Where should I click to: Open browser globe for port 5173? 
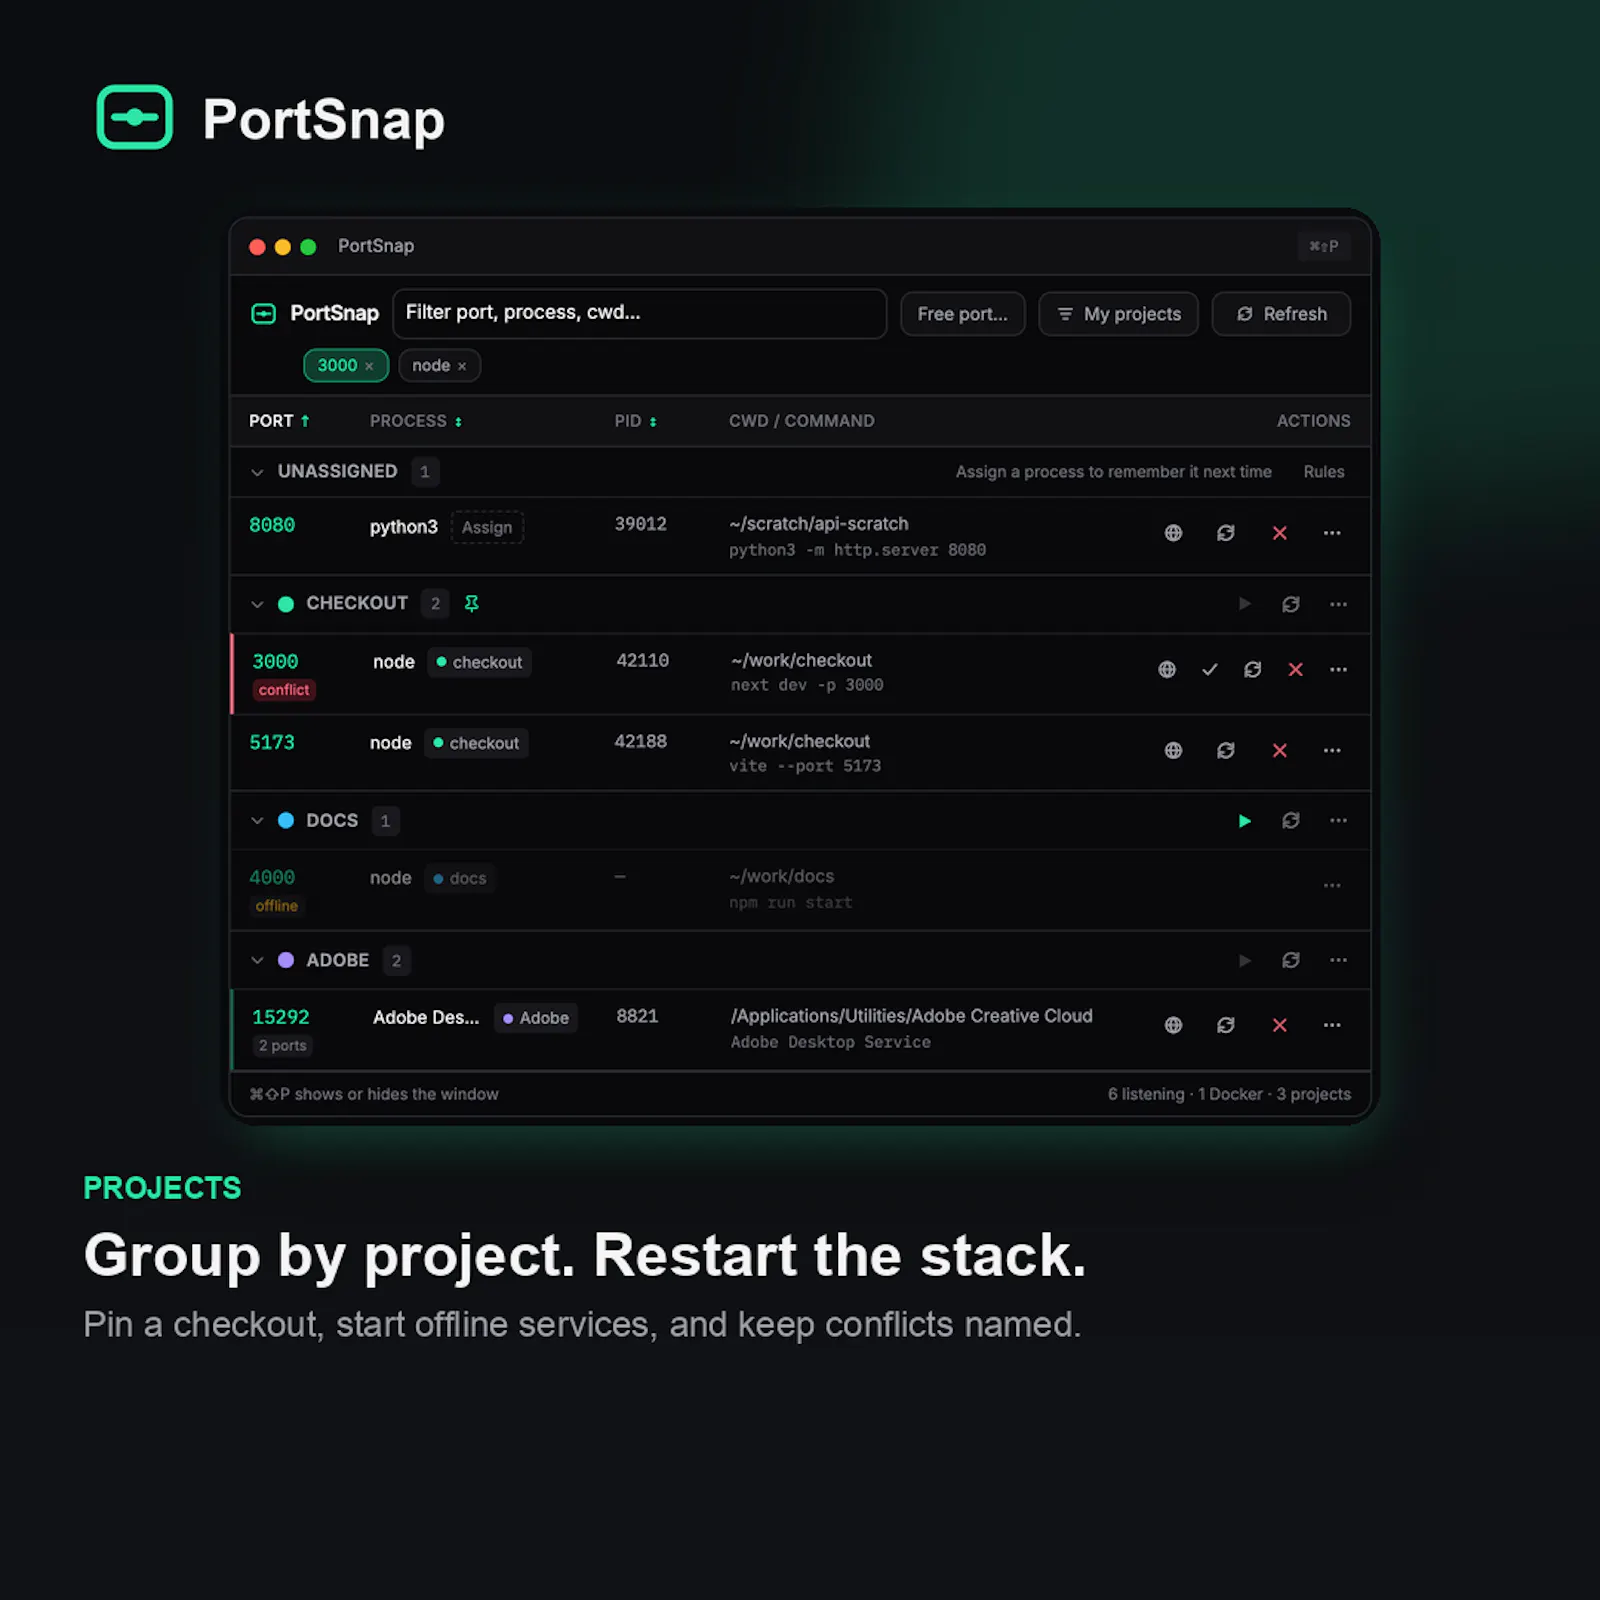(x=1173, y=750)
